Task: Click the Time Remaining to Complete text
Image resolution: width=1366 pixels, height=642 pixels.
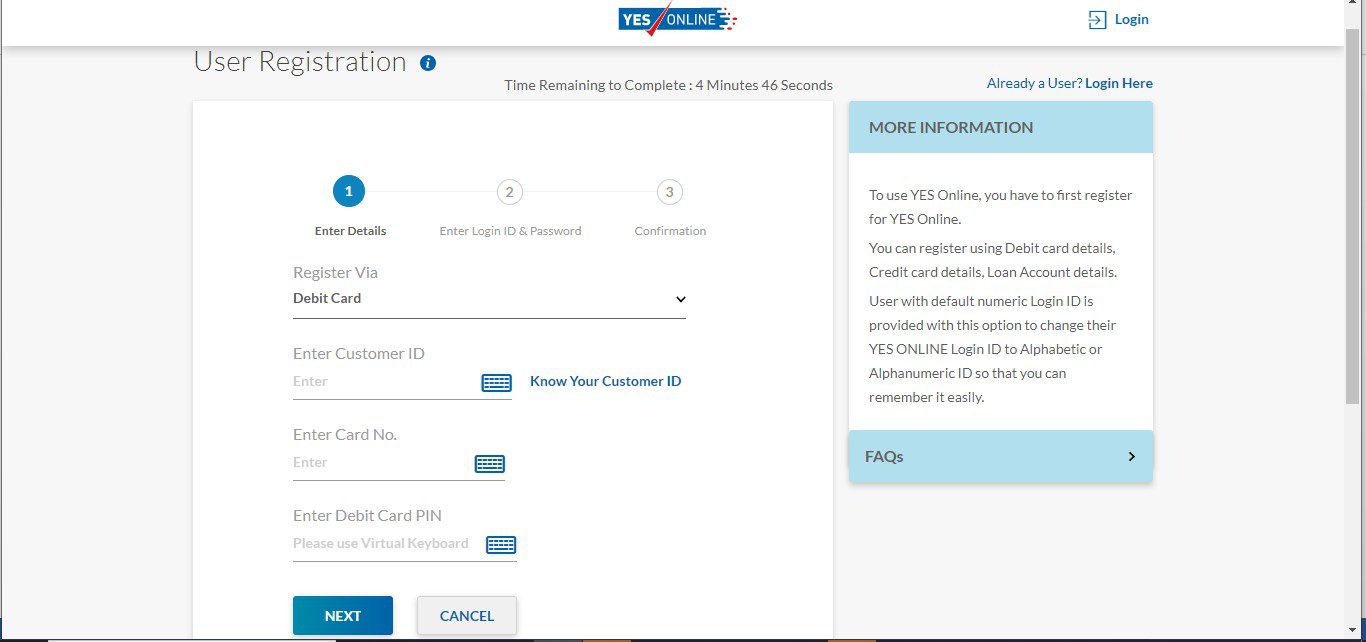Action: (x=668, y=85)
